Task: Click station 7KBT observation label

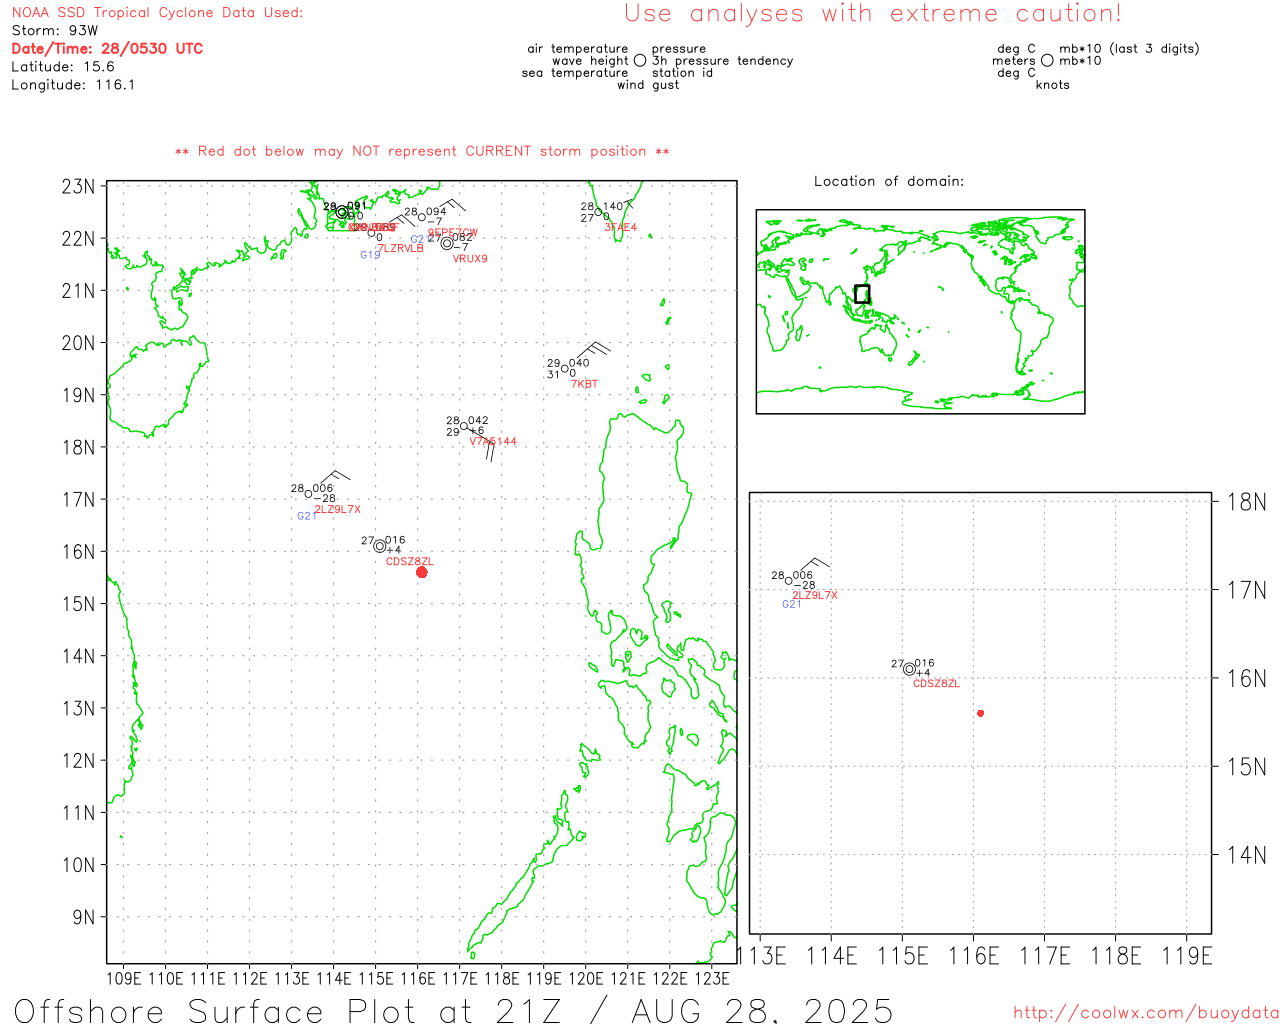Action: [x=584, y=384]
